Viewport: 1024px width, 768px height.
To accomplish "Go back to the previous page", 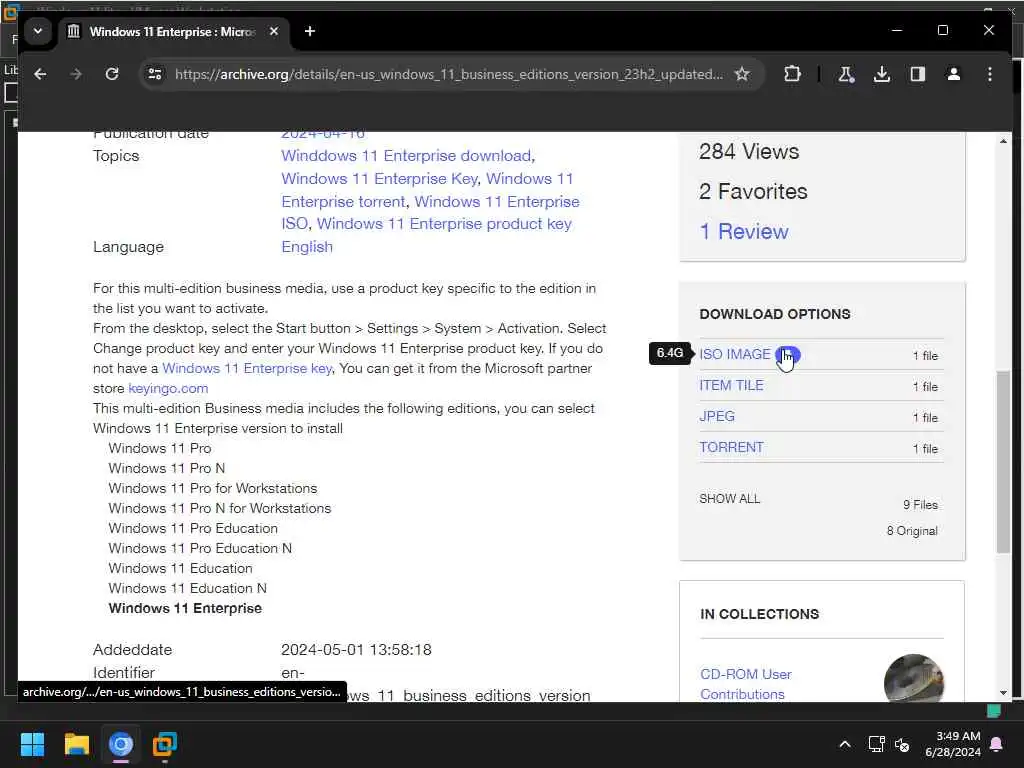I will [40, 74].
